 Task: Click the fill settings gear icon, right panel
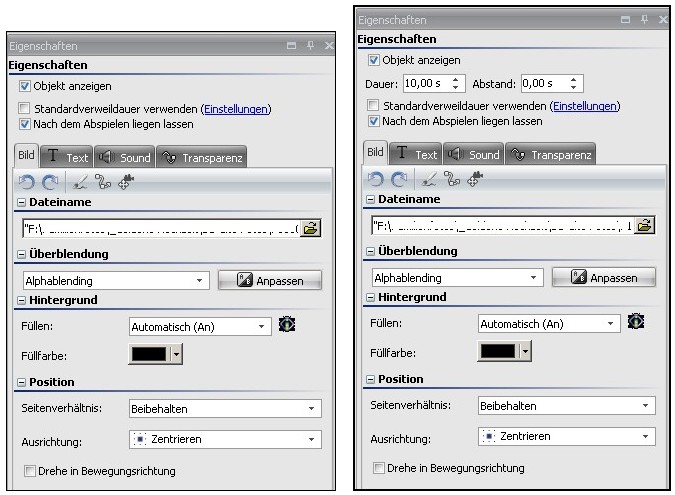point(635,322)
